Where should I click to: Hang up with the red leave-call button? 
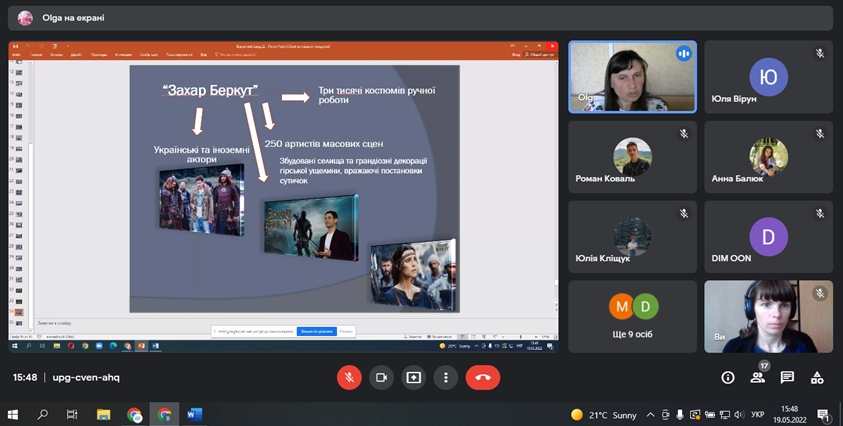click(x=483, y=377)
